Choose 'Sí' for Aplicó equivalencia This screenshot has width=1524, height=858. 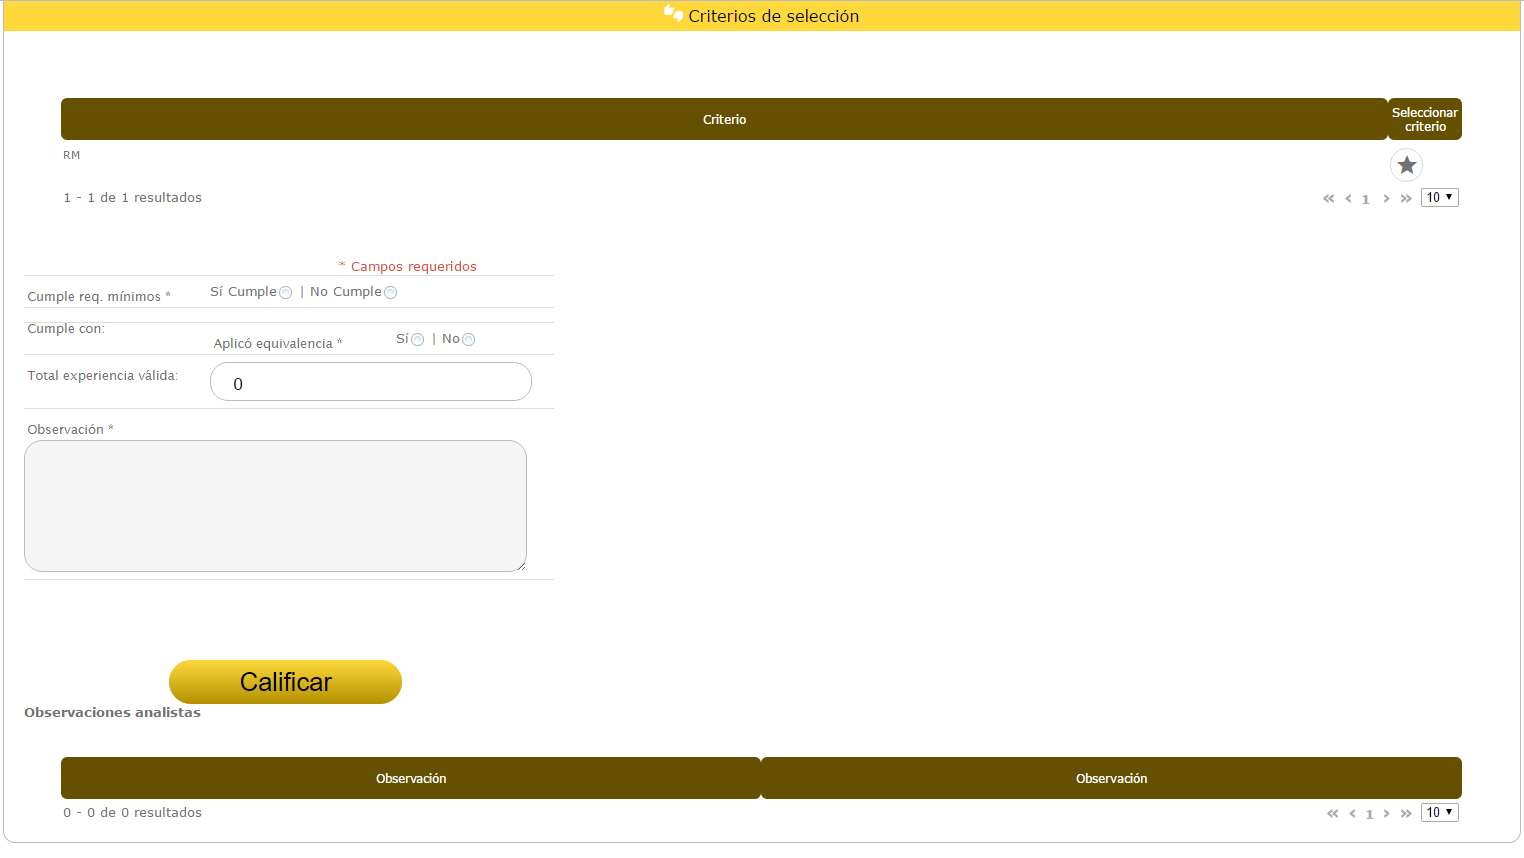tap(418, 340)
